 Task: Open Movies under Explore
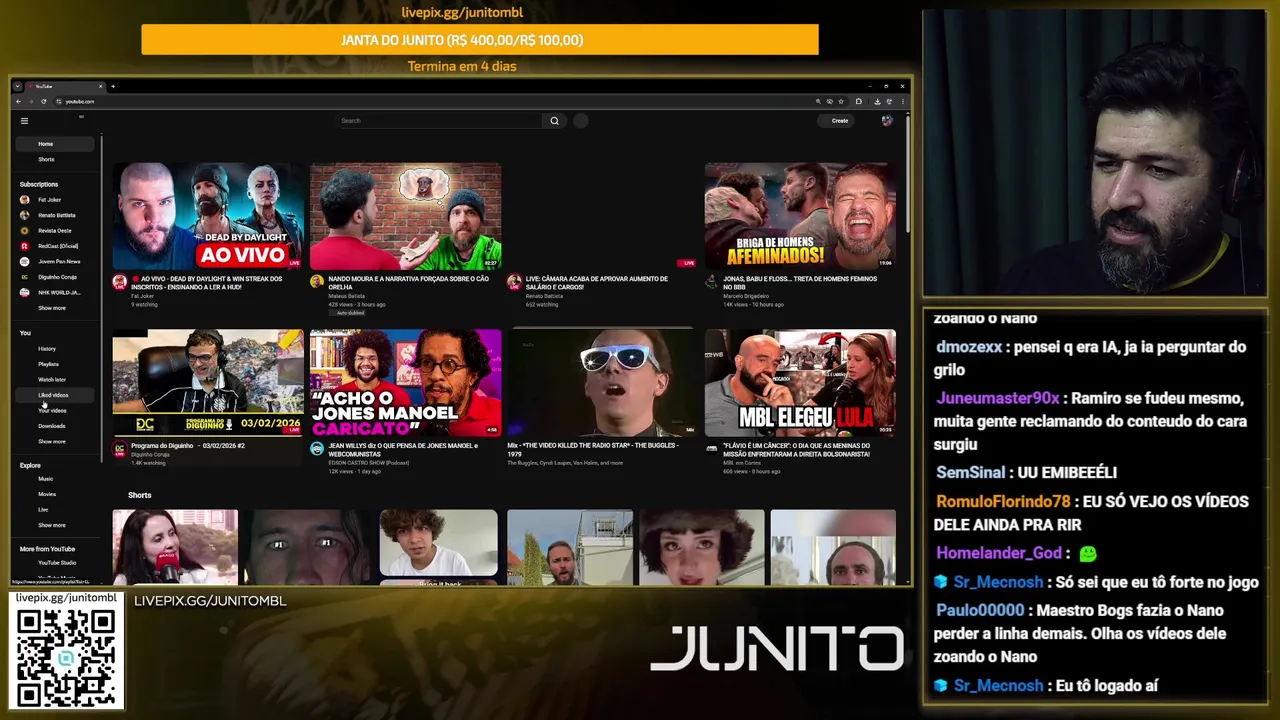[x=55, y=494]
